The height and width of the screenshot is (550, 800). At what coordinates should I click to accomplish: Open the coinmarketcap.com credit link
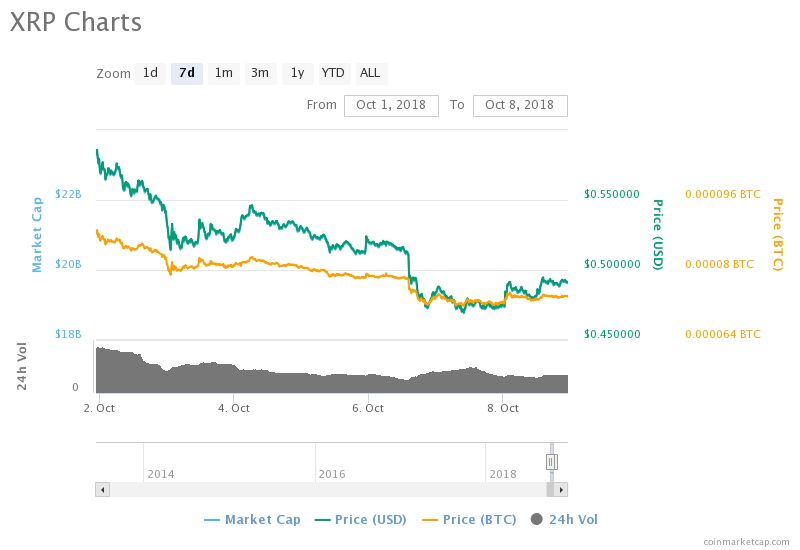[x=746, y=542]
